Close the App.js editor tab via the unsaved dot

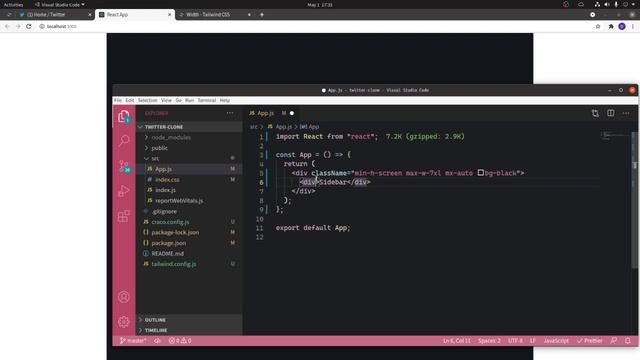click(292, 113)
